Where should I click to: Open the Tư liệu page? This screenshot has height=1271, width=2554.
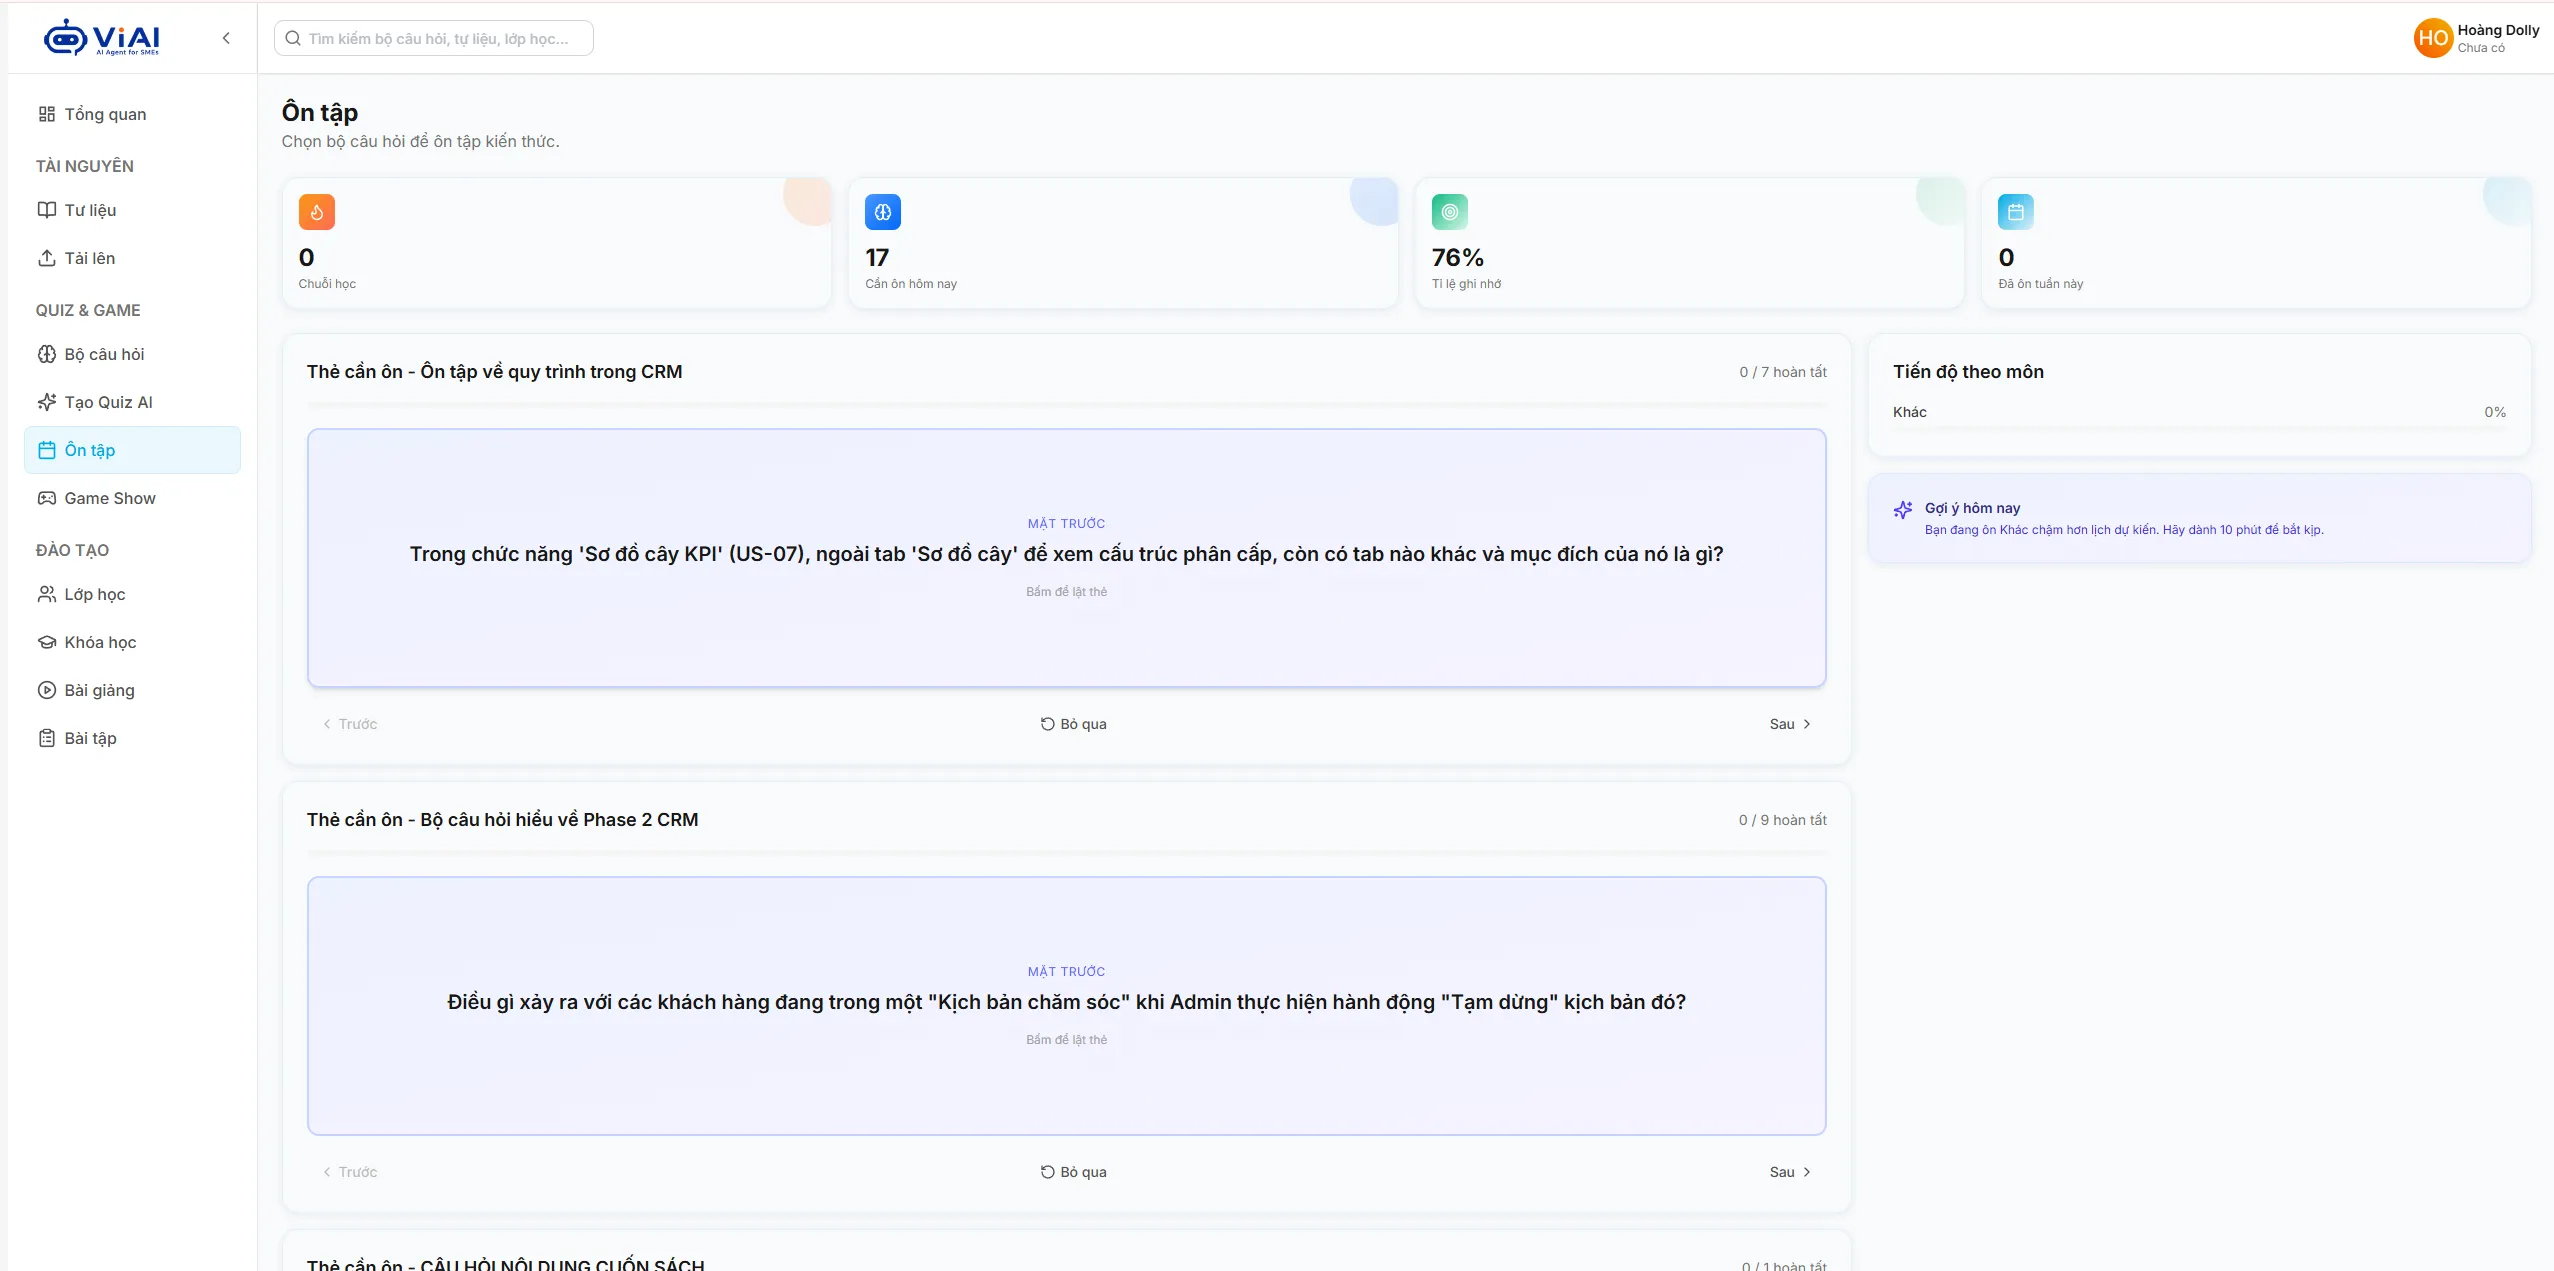pyautogui.click(x=132, y=210)
